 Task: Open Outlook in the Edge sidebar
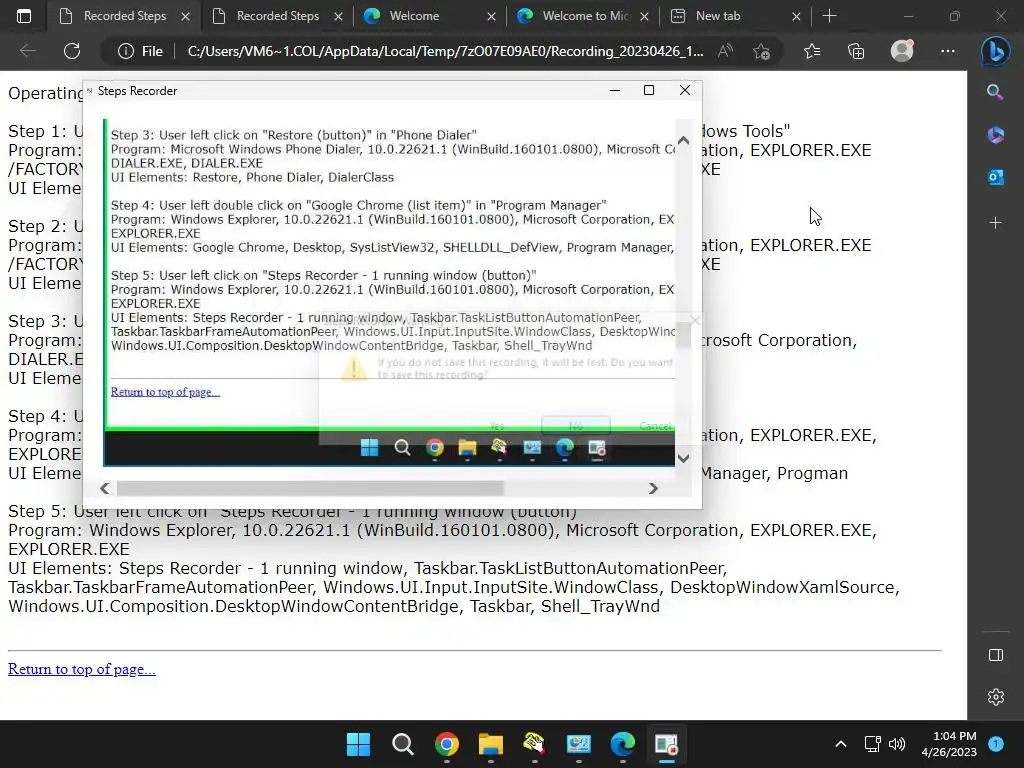tap(995, 177)
